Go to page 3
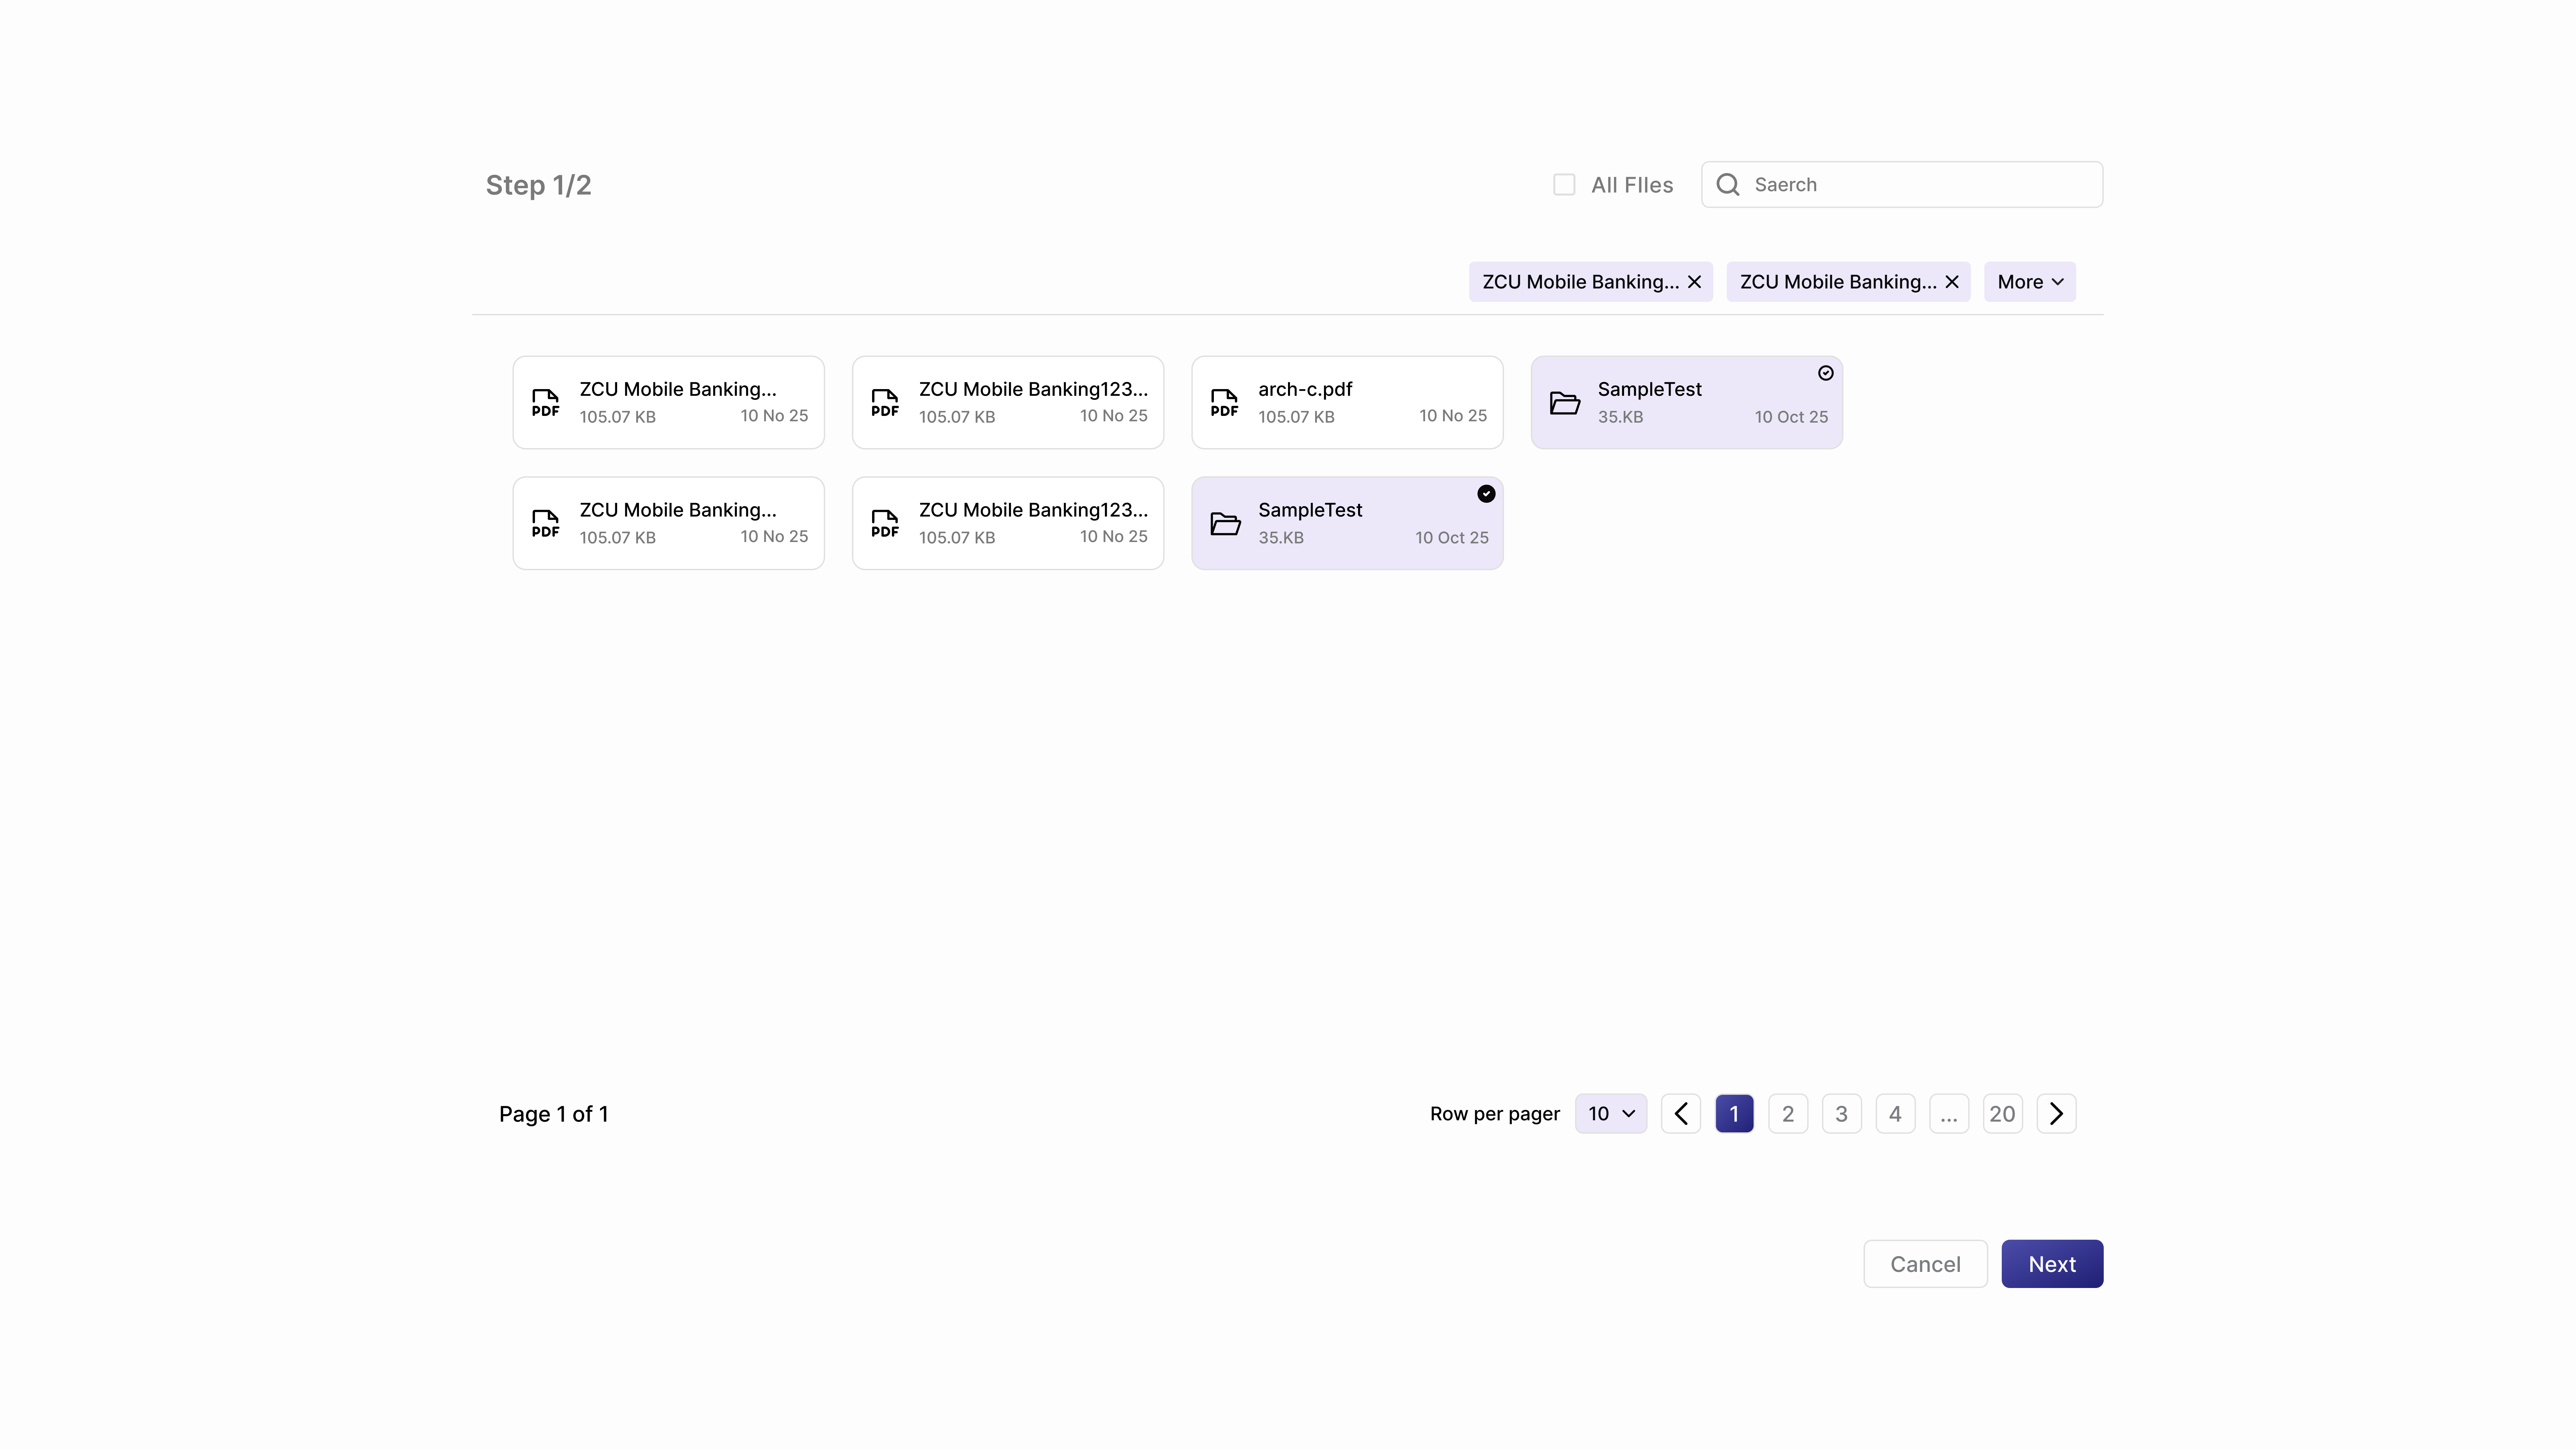This screenshot has height=1449, width=2576. click(1842, 1114)
